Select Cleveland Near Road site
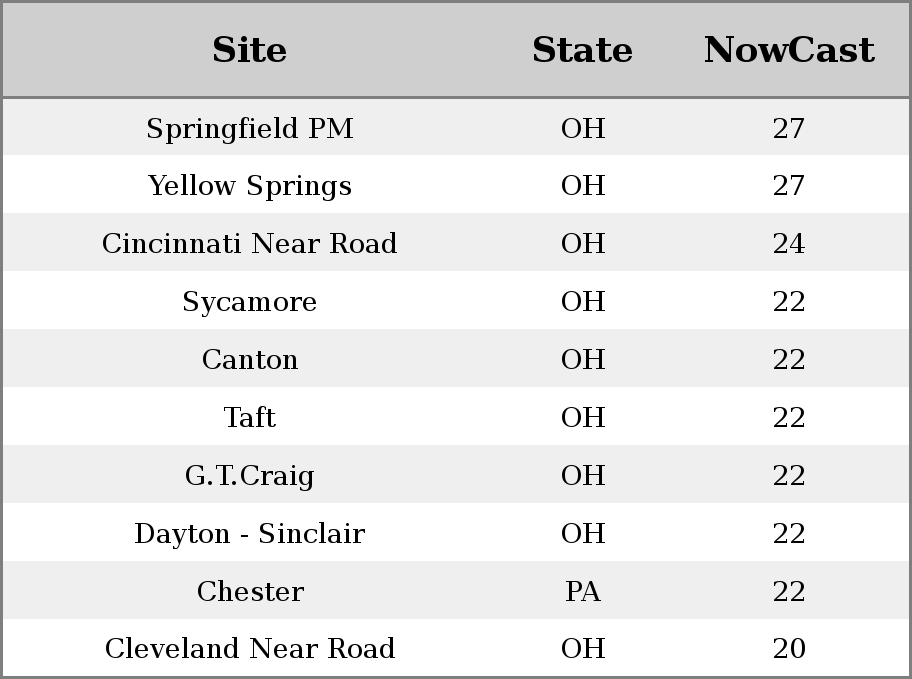Screen dimensions: 912x679 point(250,648)
